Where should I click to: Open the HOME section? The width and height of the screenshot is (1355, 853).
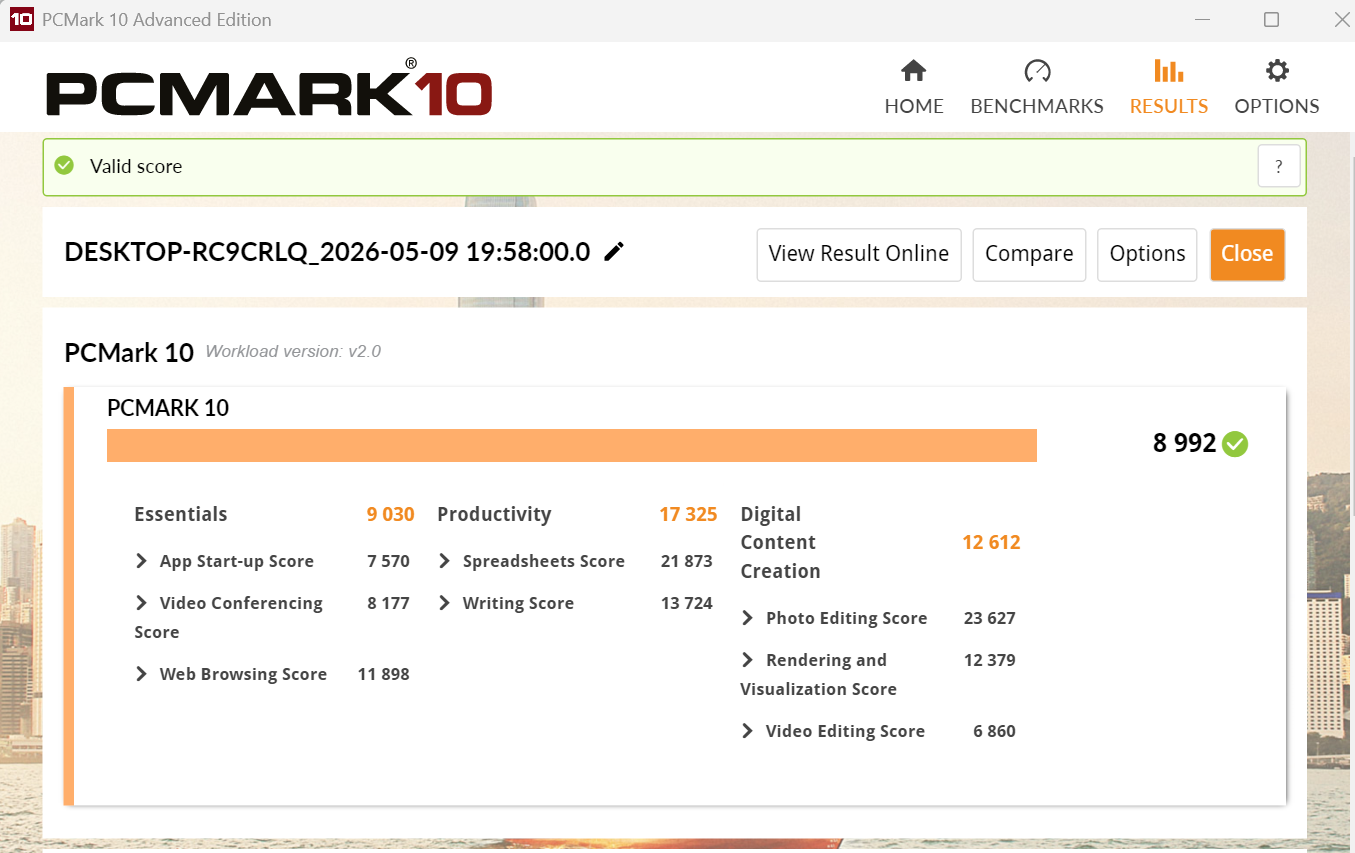click(x=914, y=87)
